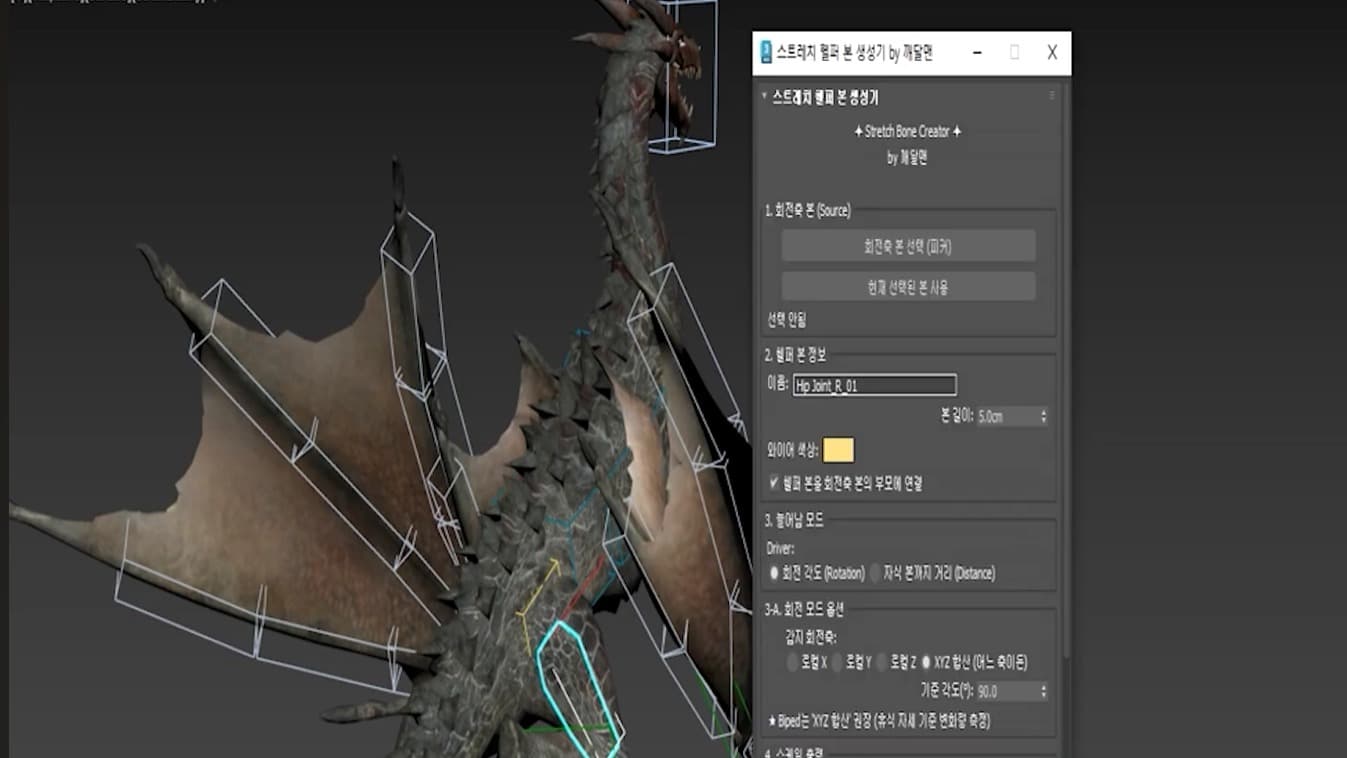Click the 현재 선택된 본 사용 button

tap(908, 287)
